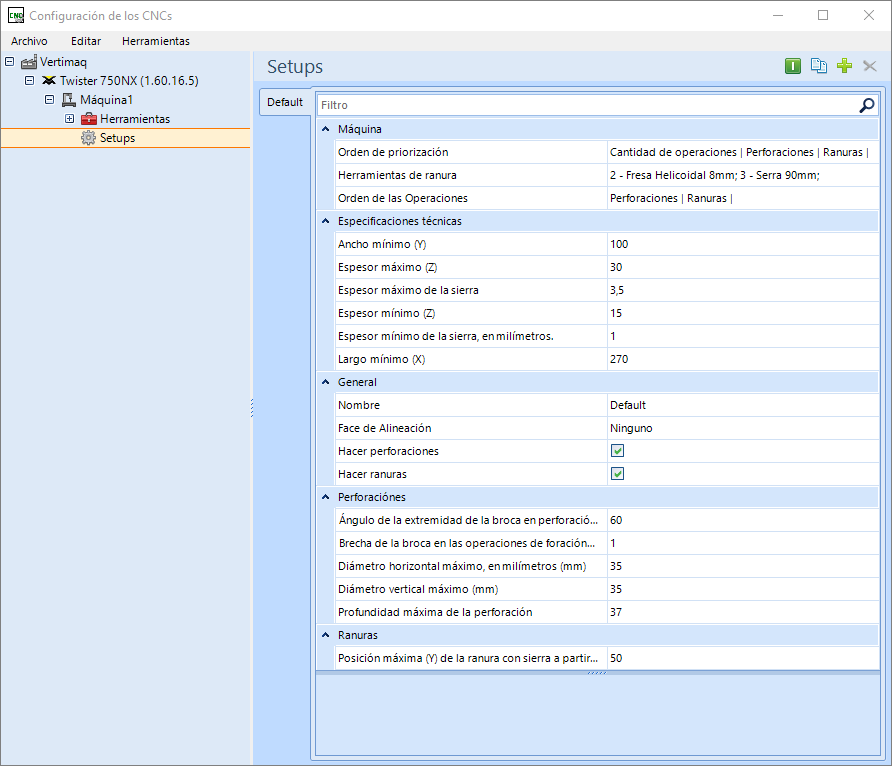Viewport: 892px width, 766px height.
Task: Select the Twister 750NX machine icon
Action: (x=49, y=80)
